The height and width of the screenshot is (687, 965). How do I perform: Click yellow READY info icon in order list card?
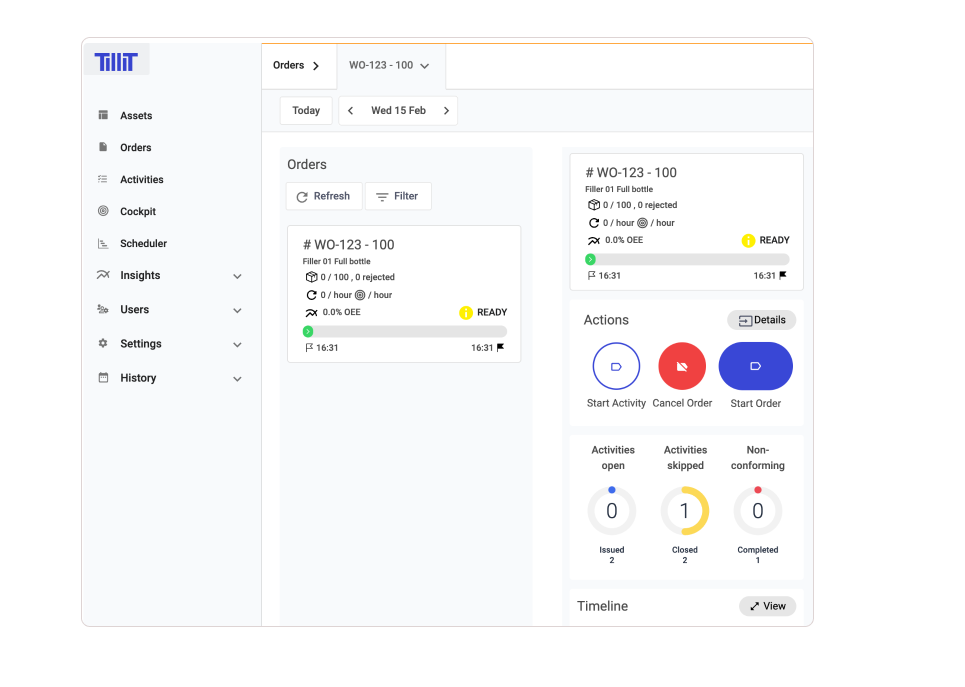466,313
